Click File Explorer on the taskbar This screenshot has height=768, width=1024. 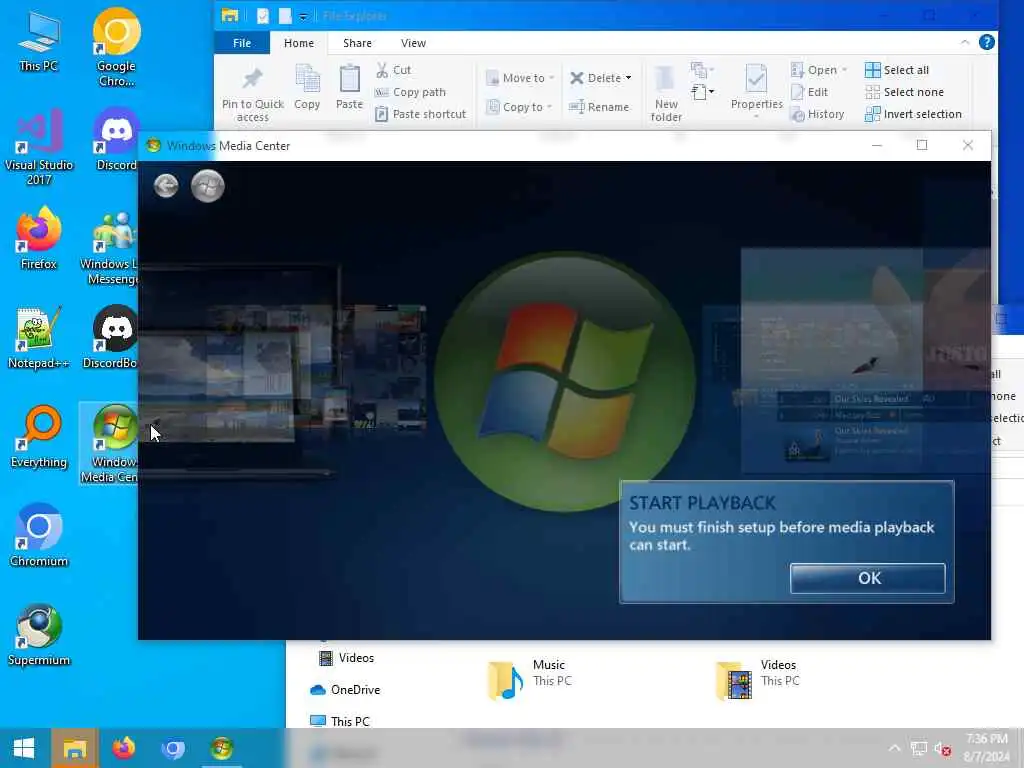click(74, 748)
